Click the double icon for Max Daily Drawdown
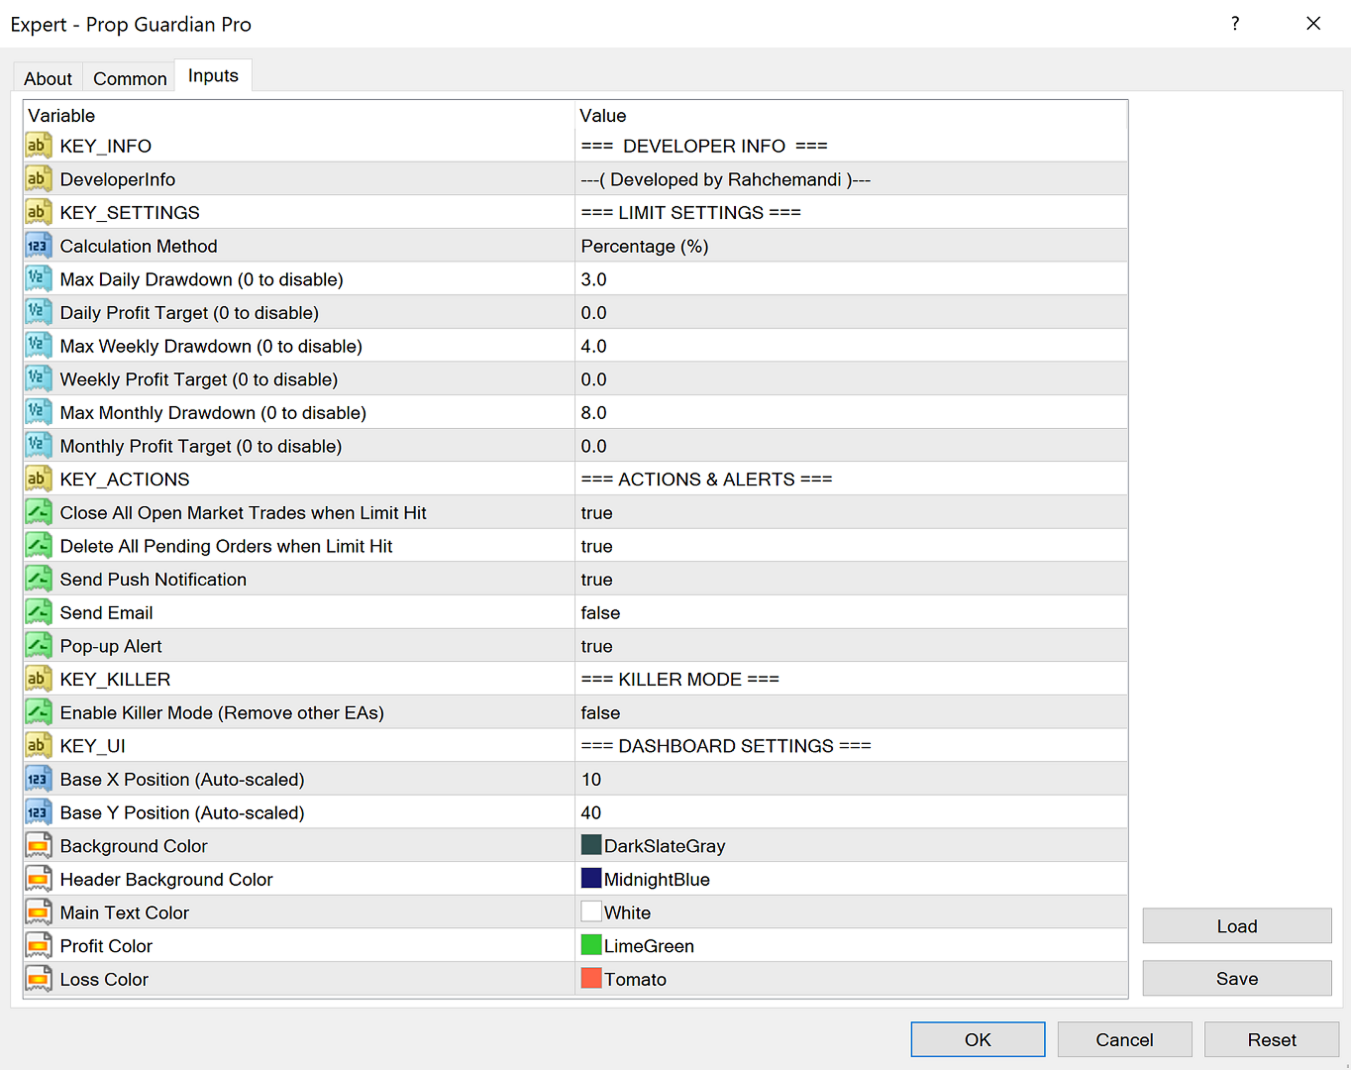The image size is (1351, 1070). pyautogui.click(x=38, y=279)
